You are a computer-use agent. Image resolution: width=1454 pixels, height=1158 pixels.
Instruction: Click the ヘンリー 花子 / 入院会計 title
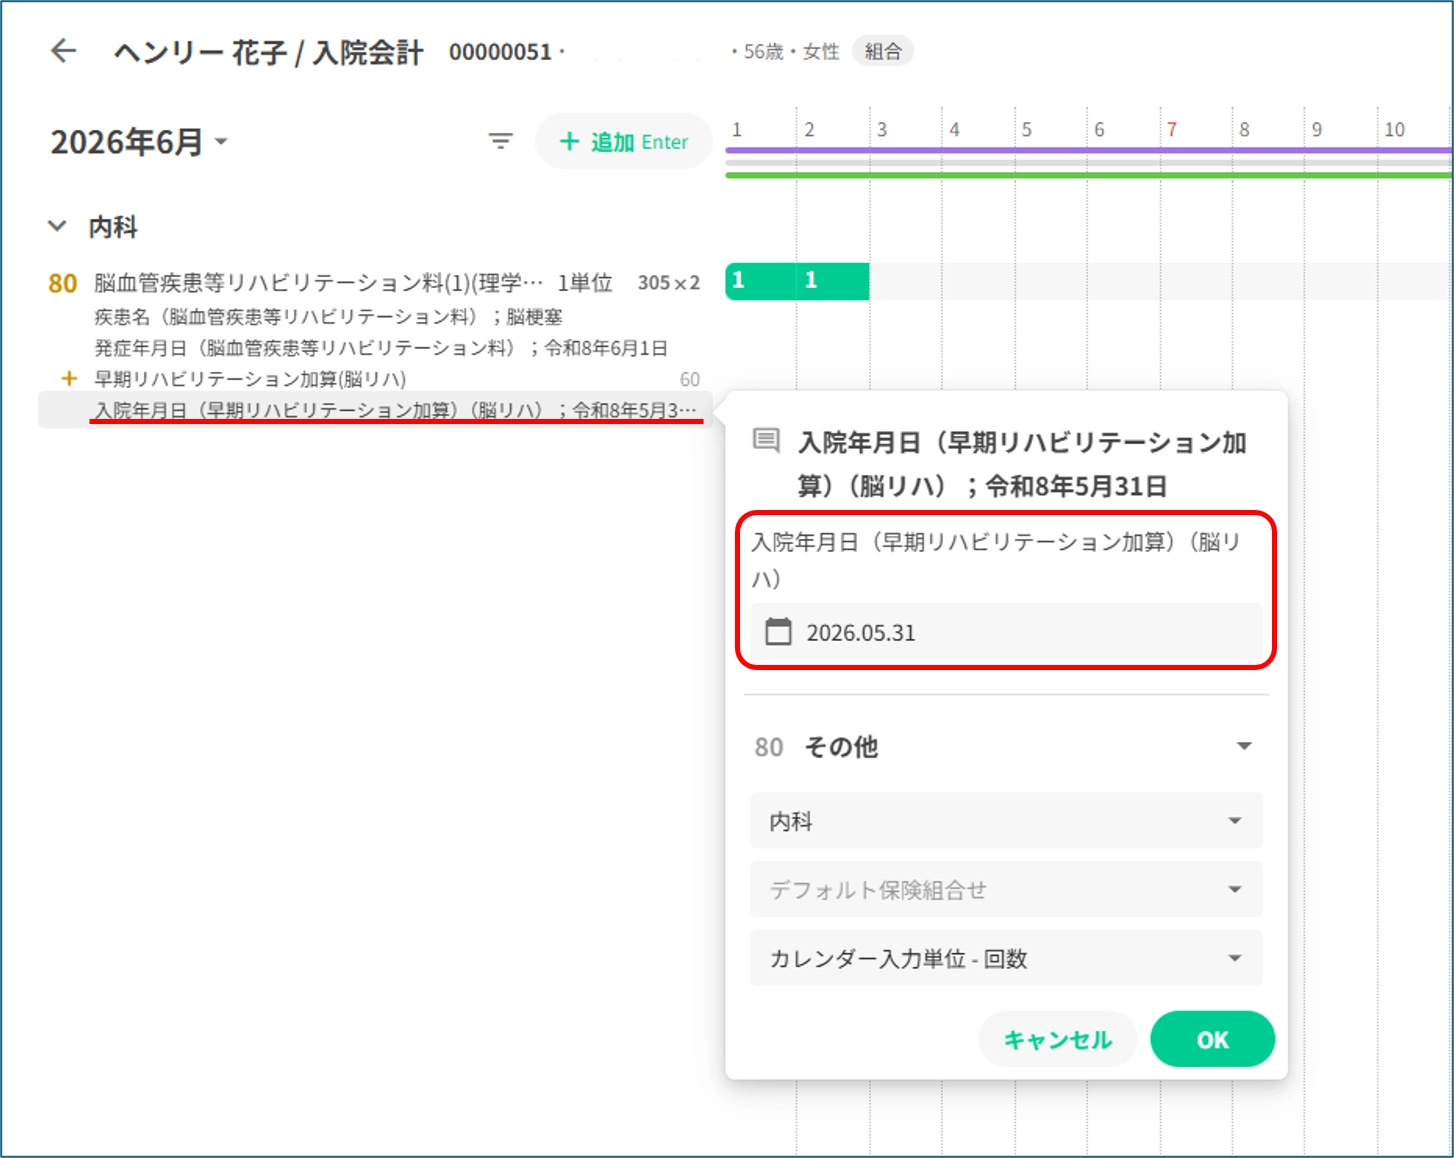click(x=269, y=52)
